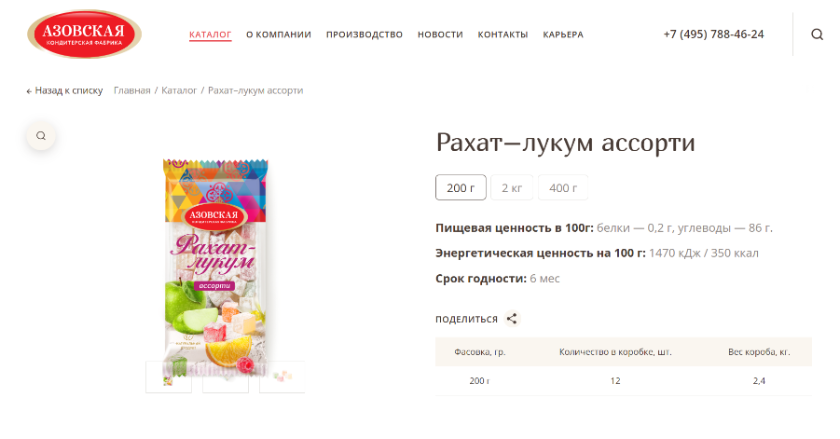Click the Каталог breadcrumb link

(x=179, y=91)
